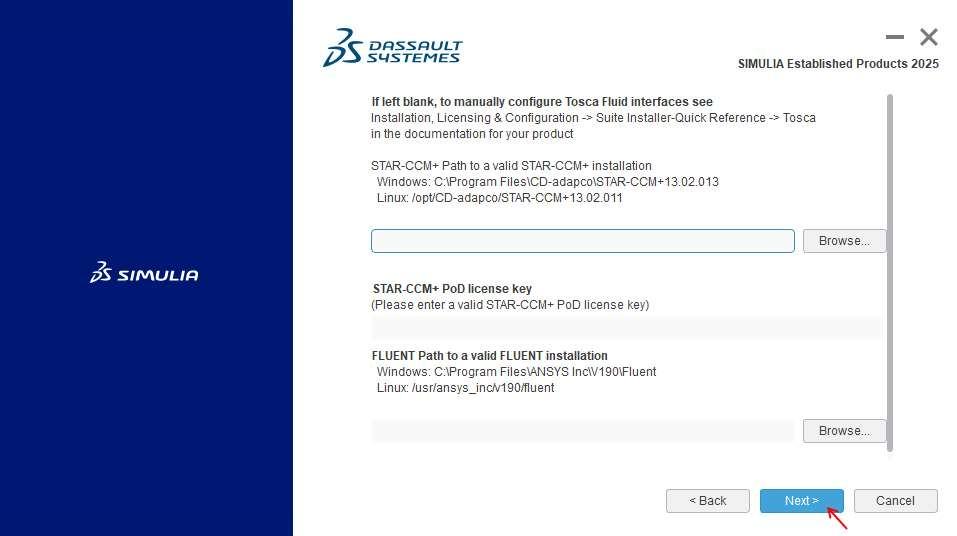Click the FLUENT installation path field
957x536 pixels.
(582, 431)
